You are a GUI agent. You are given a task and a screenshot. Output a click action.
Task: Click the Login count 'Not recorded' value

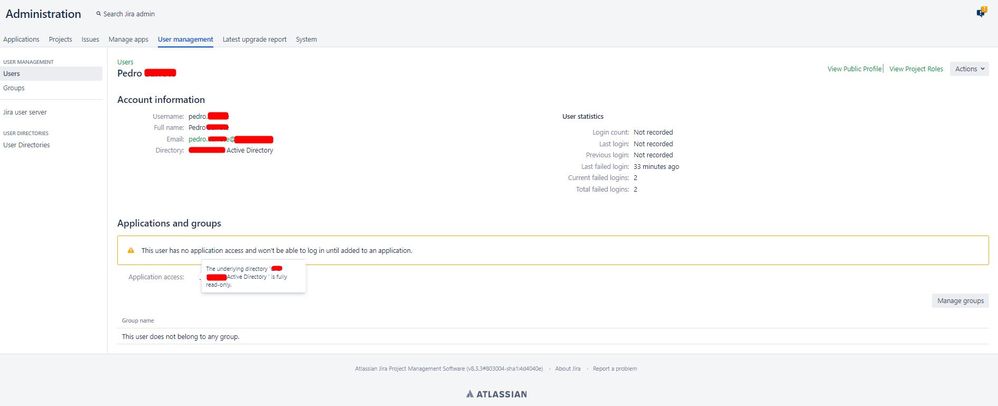[653, 132]
